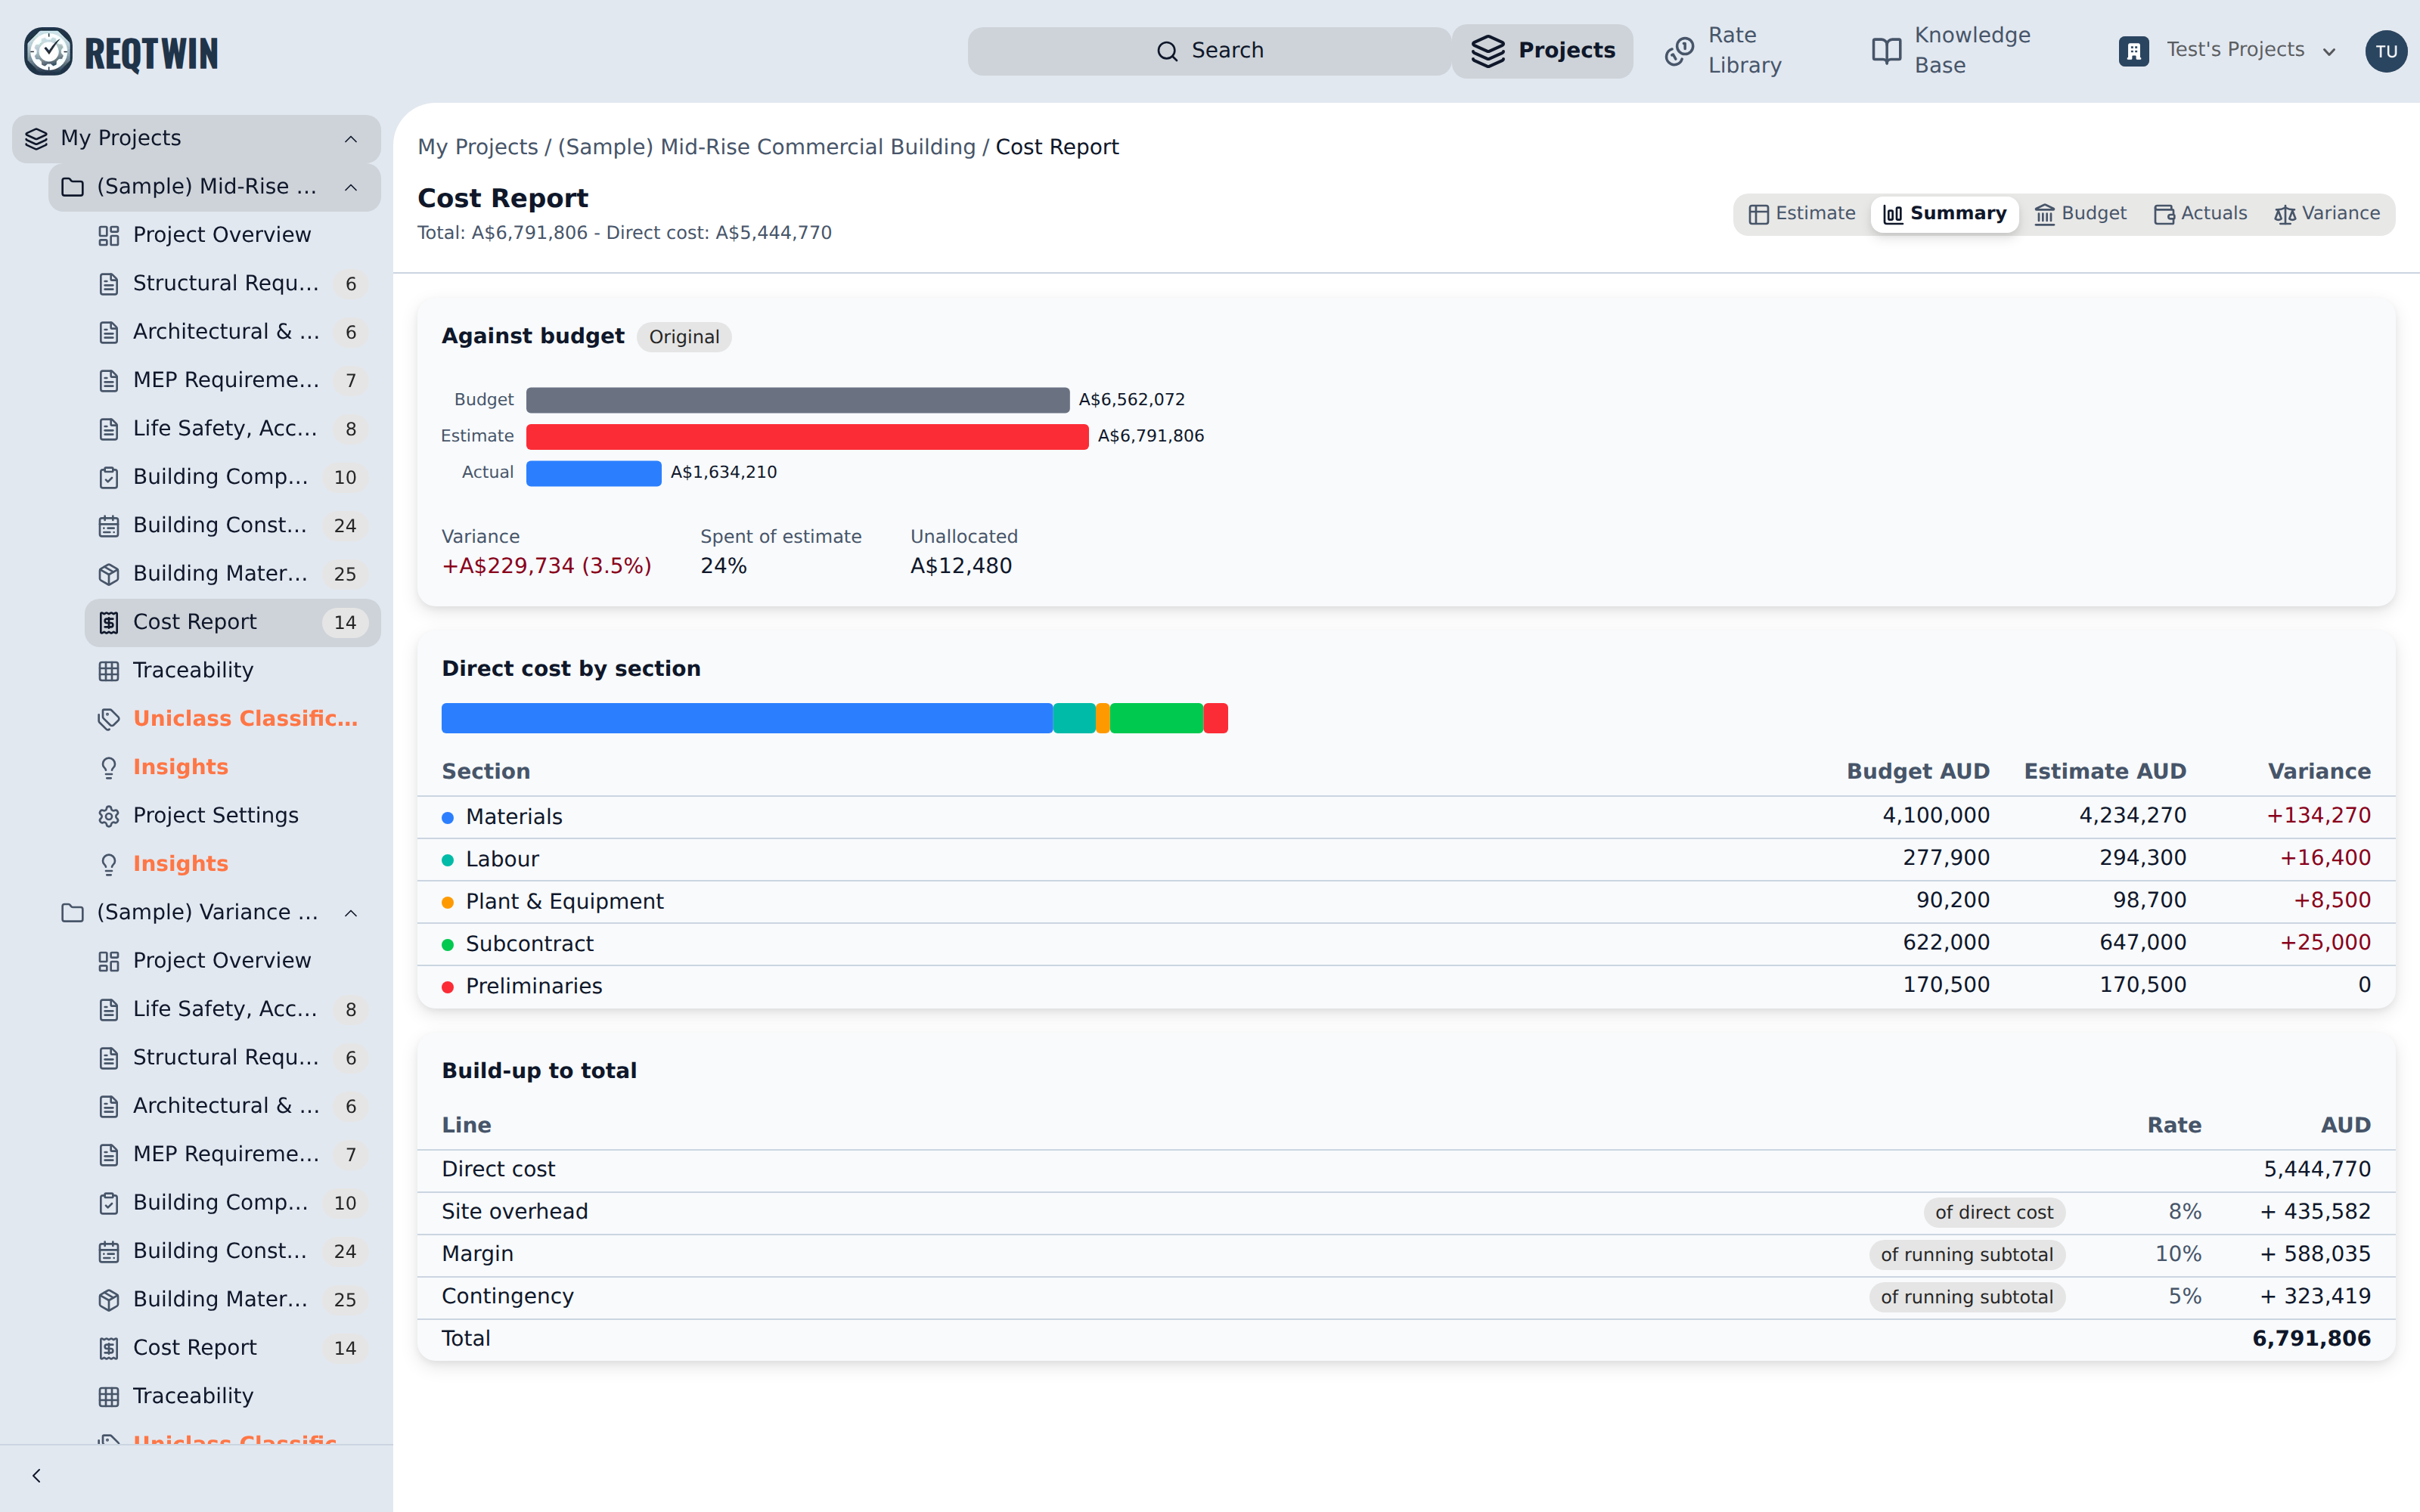
Task: Open Structural Requ... in the Mid-Rise project
Action: (x=232, y=284)
